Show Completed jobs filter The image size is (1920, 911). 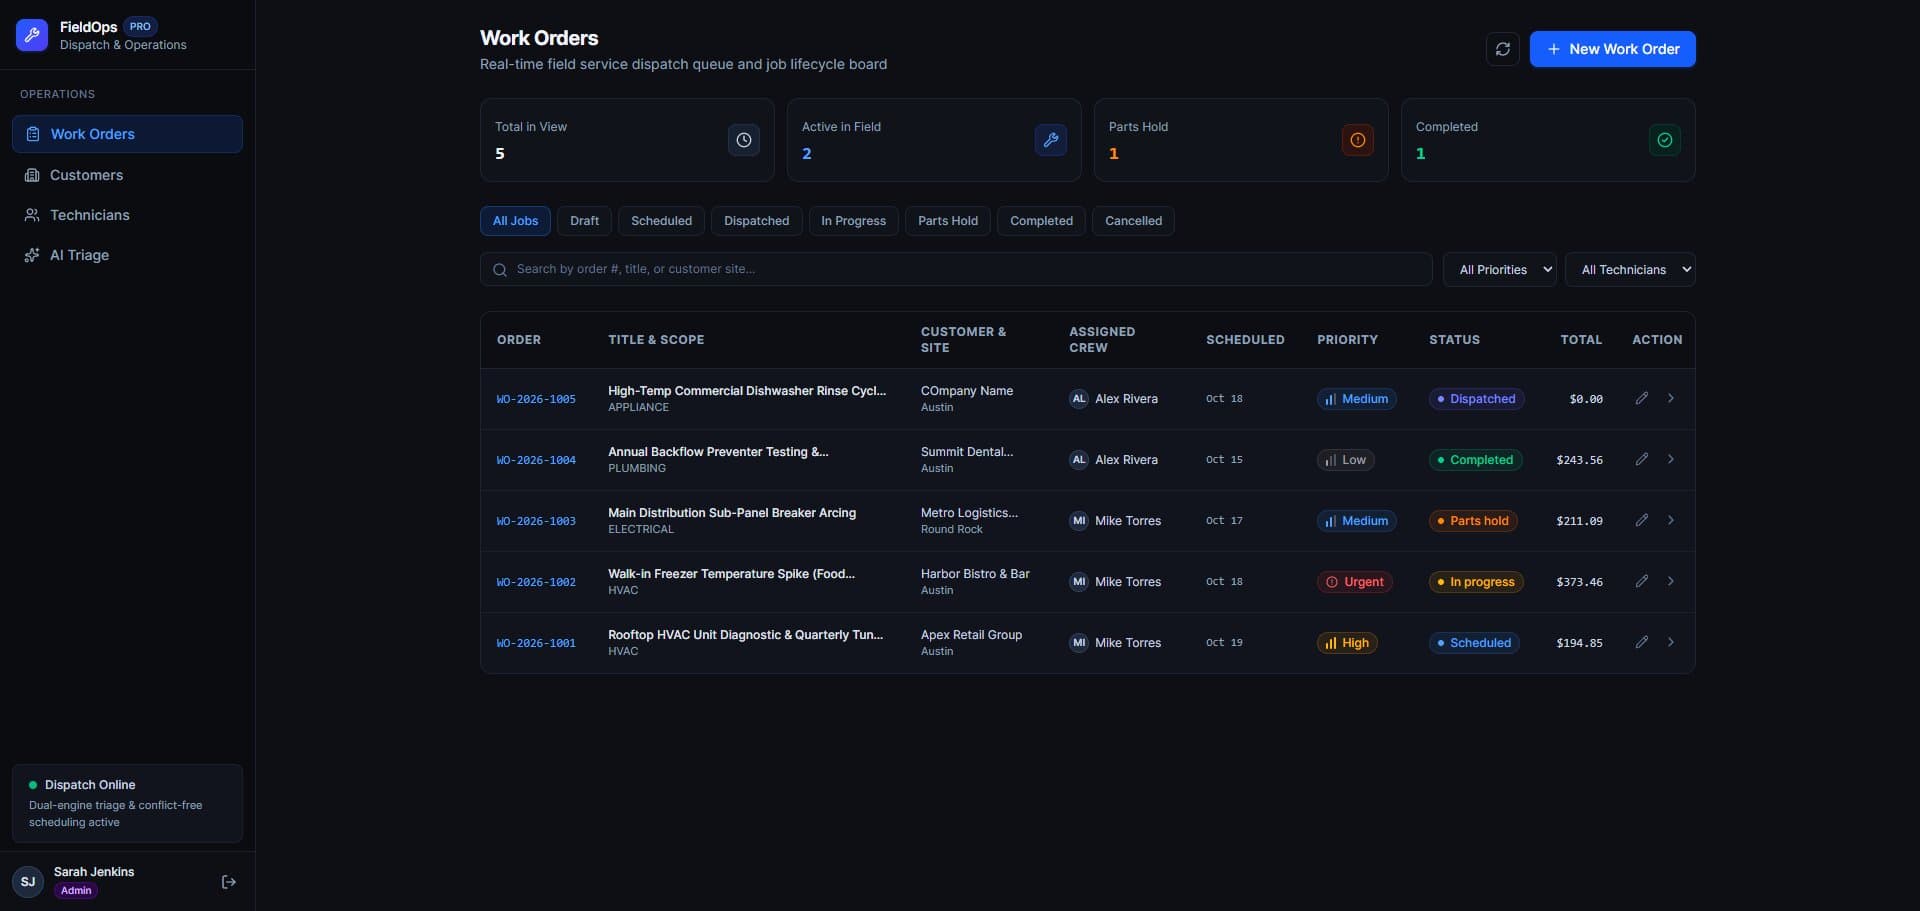1041,221
